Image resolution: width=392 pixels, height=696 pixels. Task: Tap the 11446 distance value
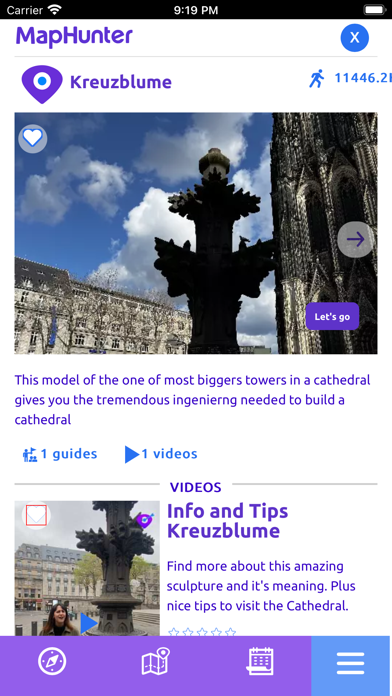click(x=363, y=78)
